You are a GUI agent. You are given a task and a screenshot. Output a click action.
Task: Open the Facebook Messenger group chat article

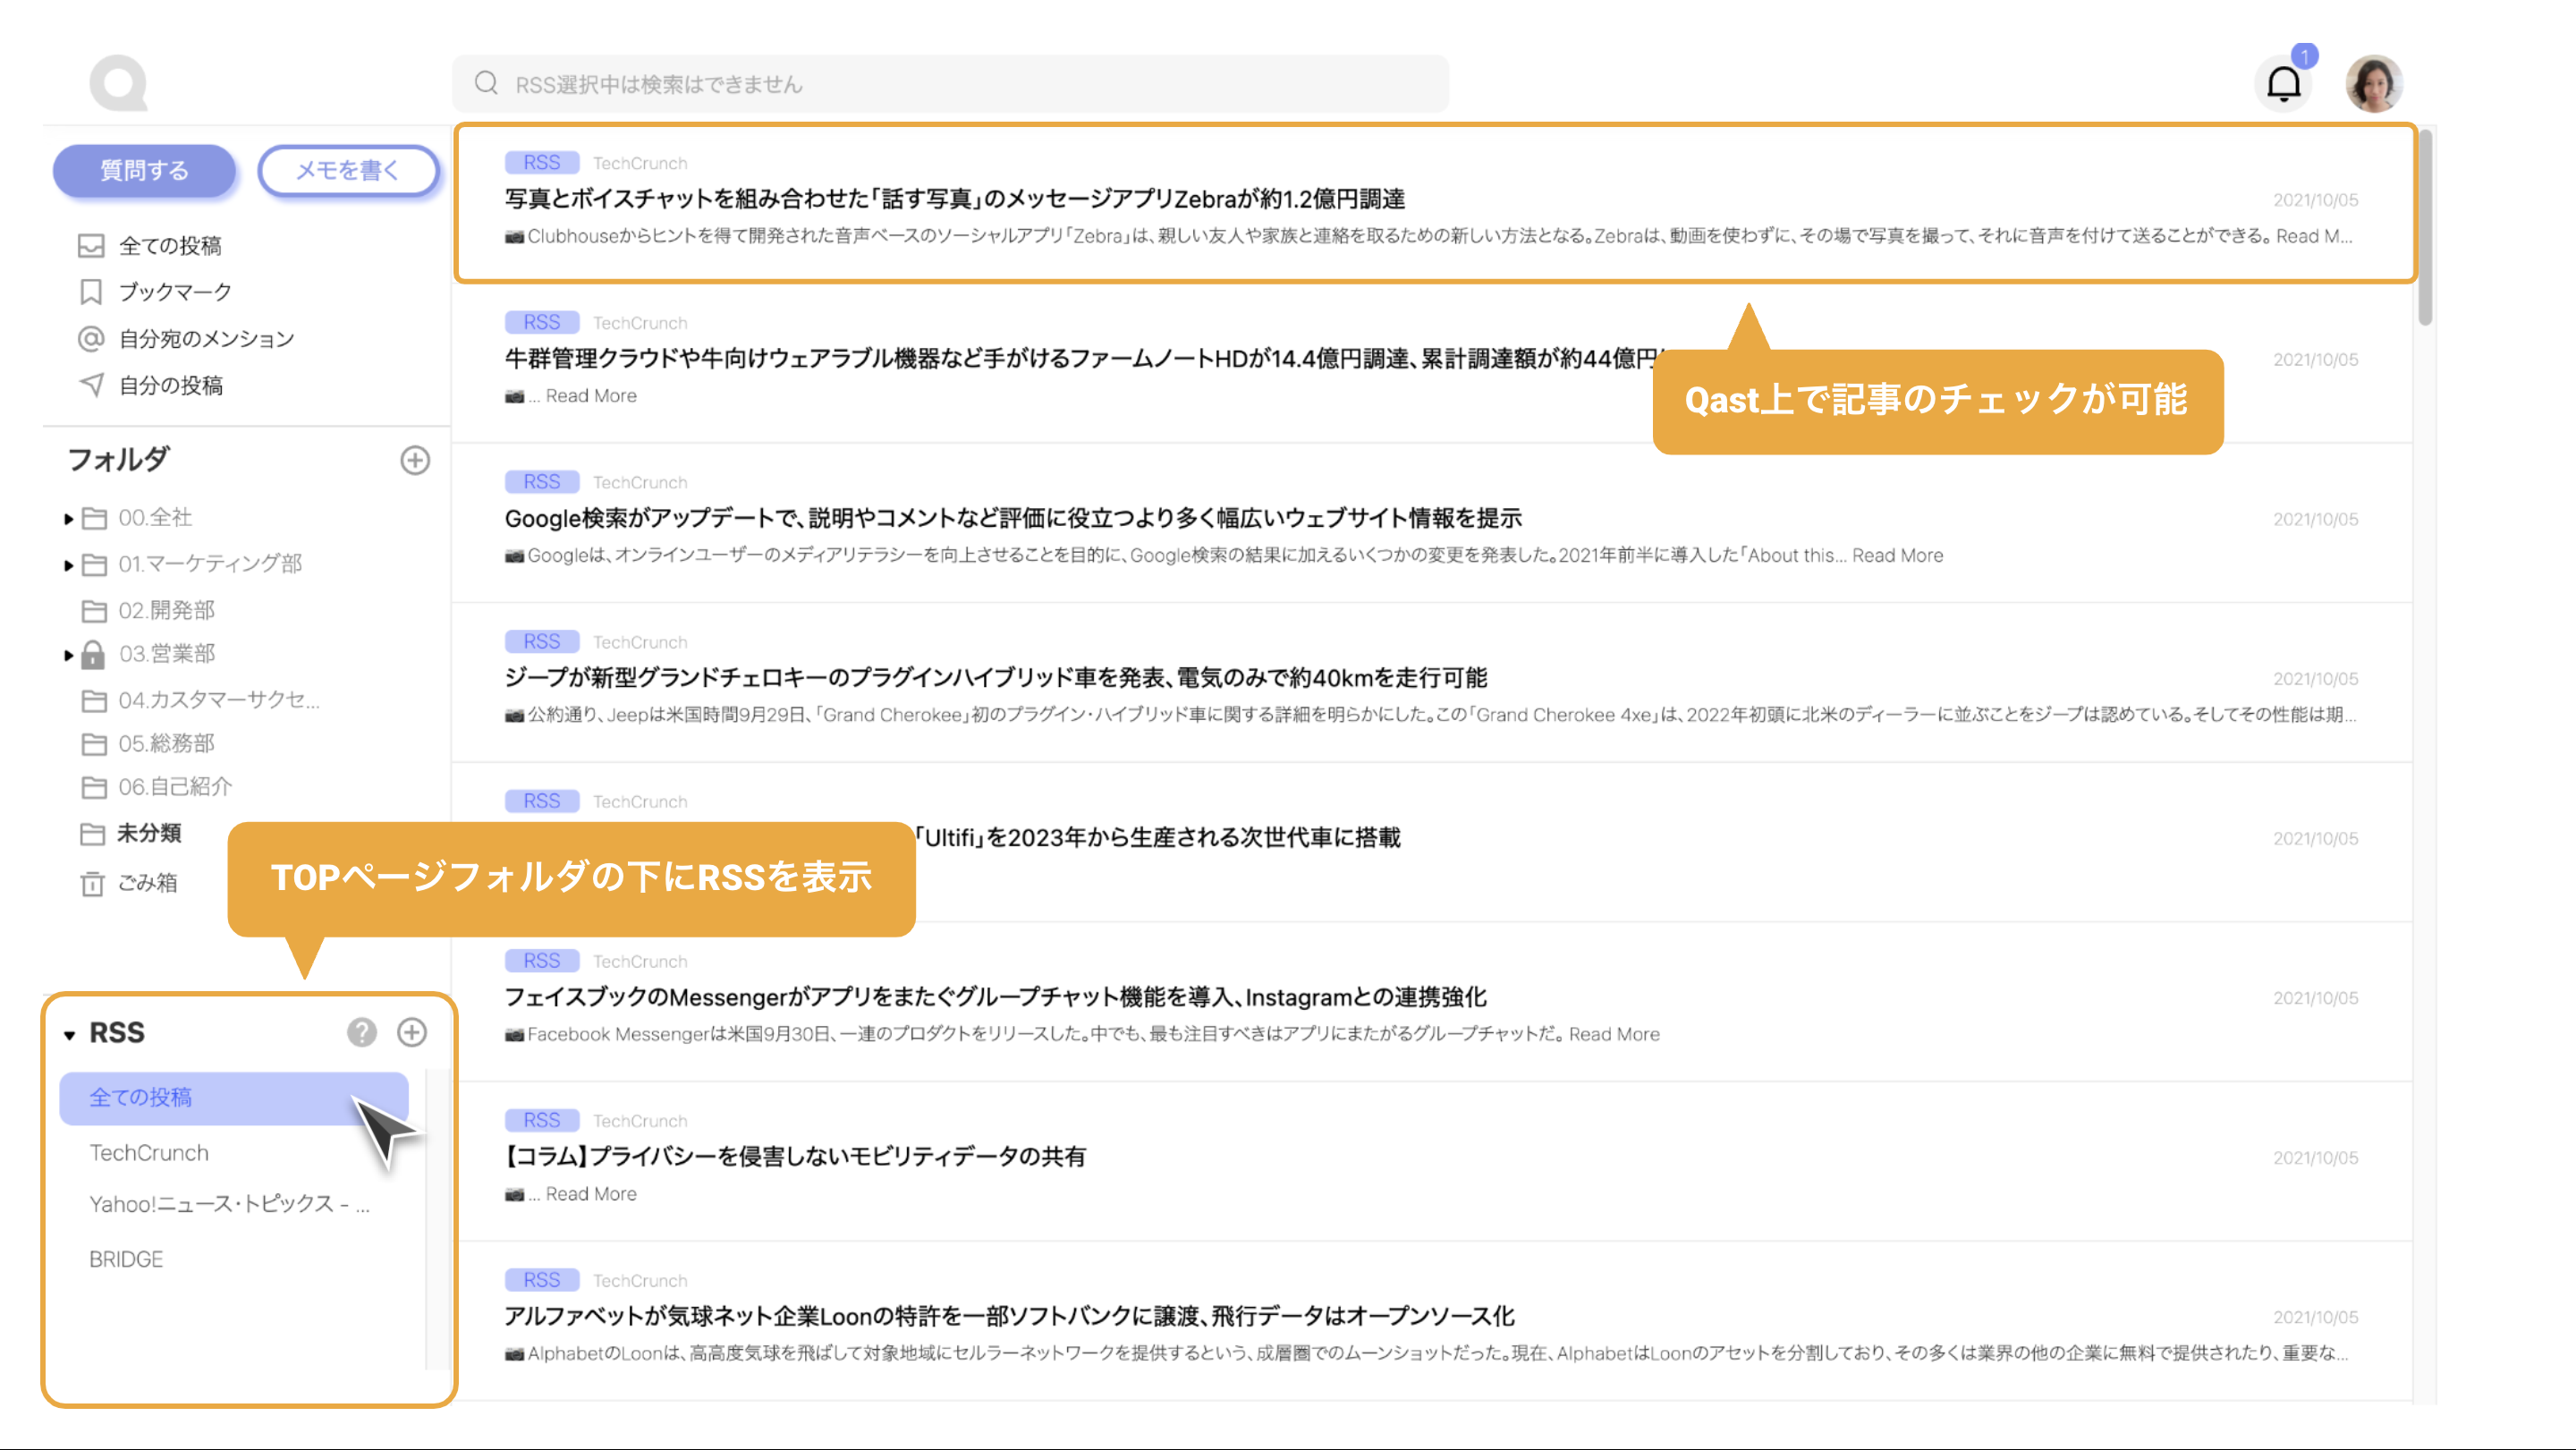coord(995,997)
